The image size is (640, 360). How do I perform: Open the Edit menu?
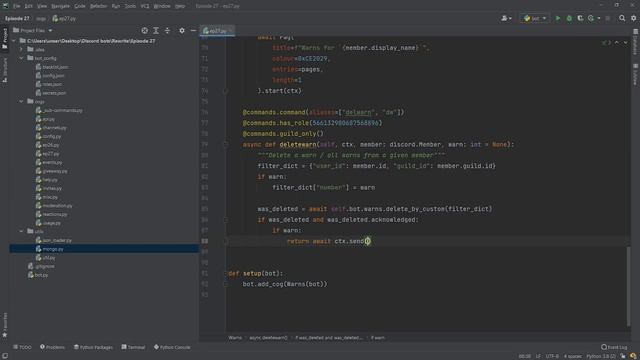coord(29,6)
